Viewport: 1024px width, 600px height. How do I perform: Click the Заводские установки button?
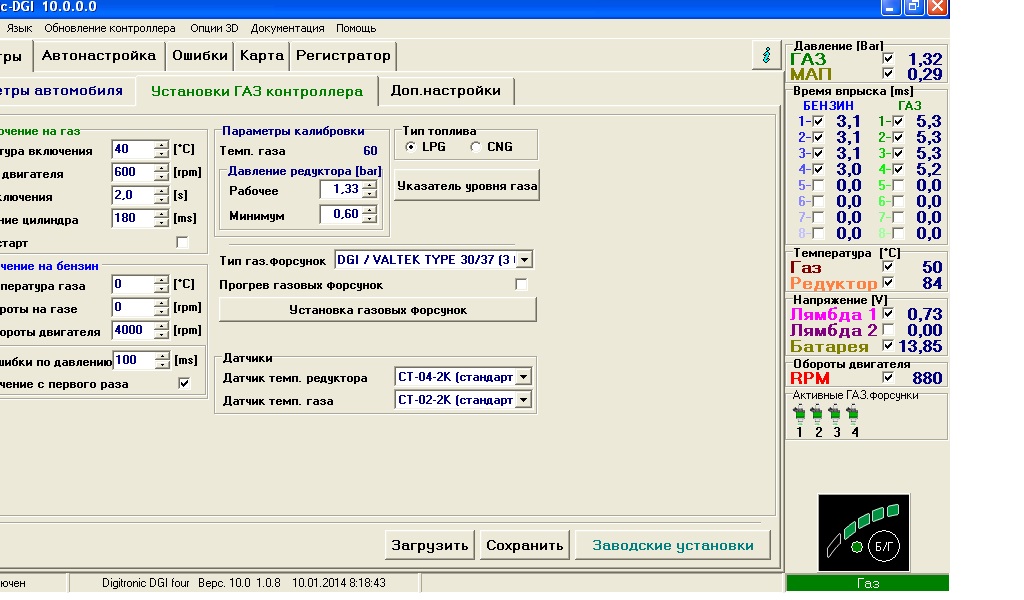coord(672,545)
